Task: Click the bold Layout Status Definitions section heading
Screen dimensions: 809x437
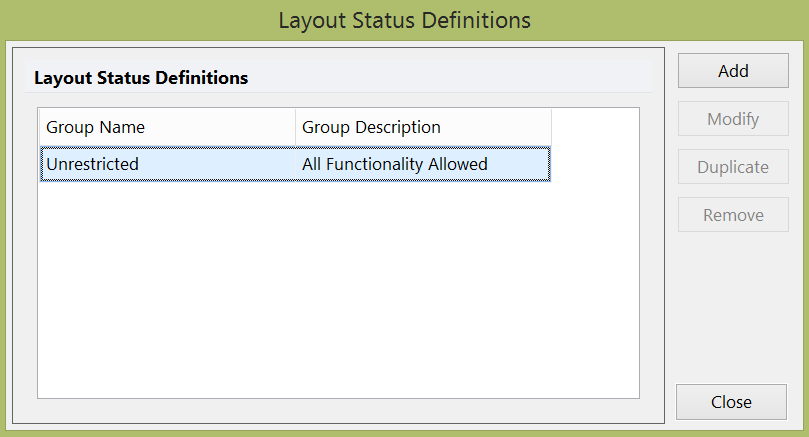Action: 141,77
